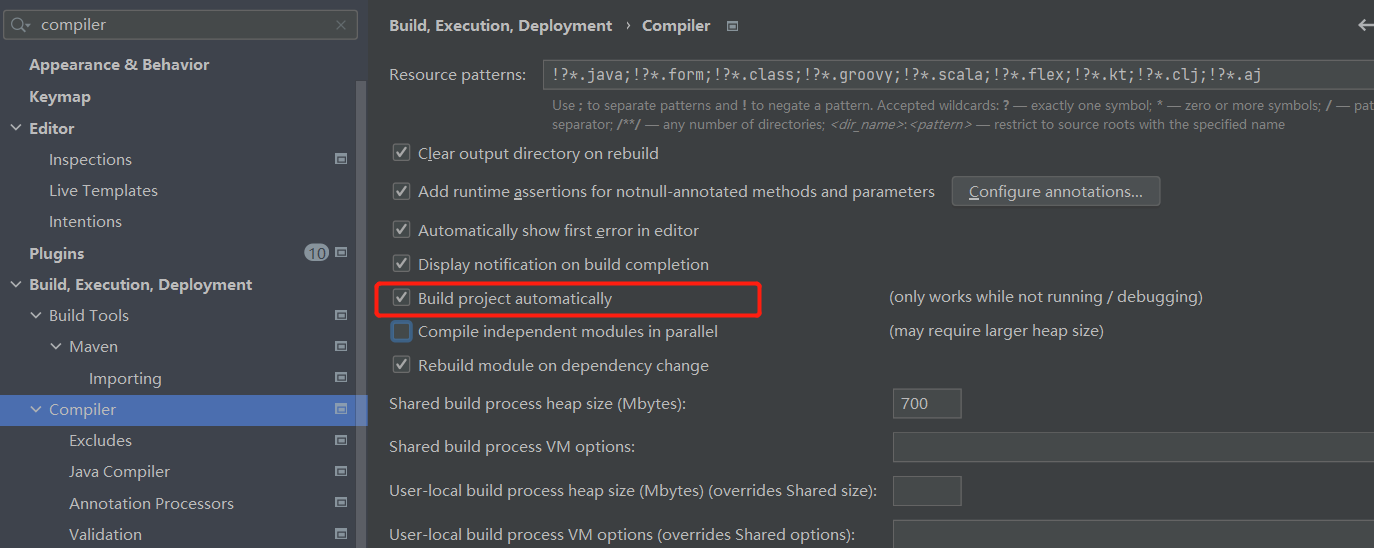Collapse the Maven tree node

tap(56, 346)
